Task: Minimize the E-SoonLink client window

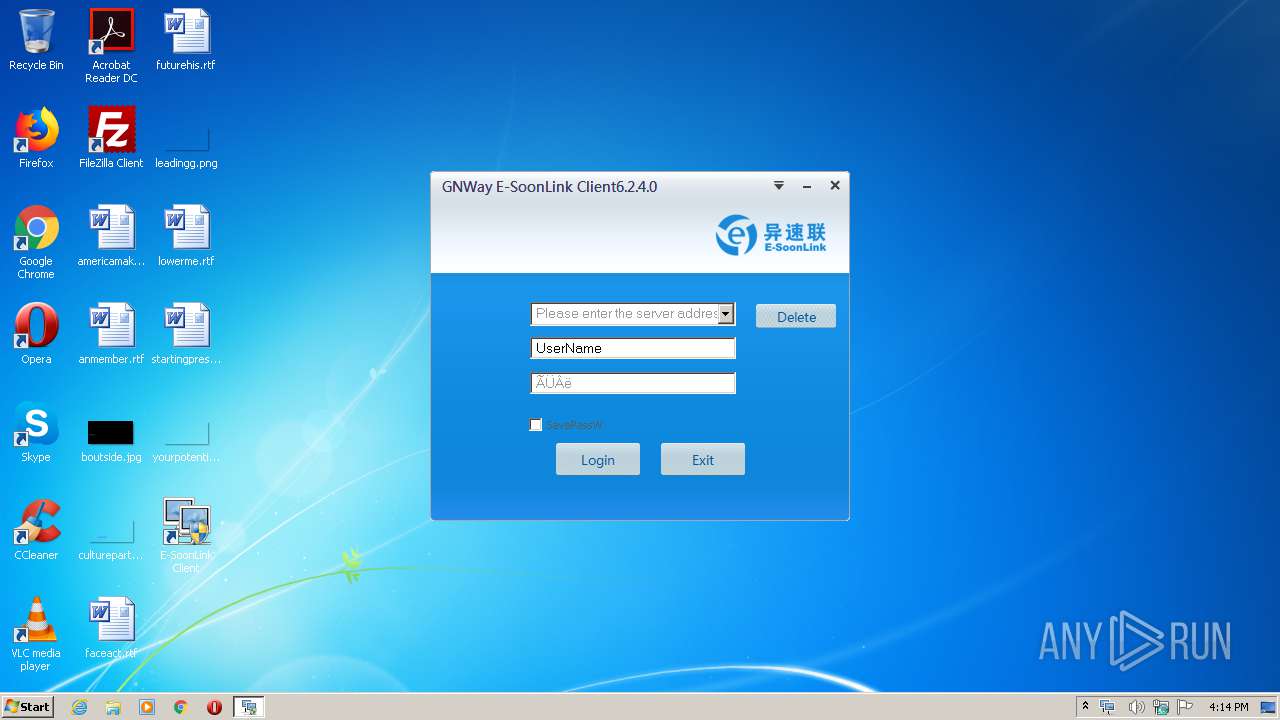Action: pyautogui.click(x=807, y=186)
